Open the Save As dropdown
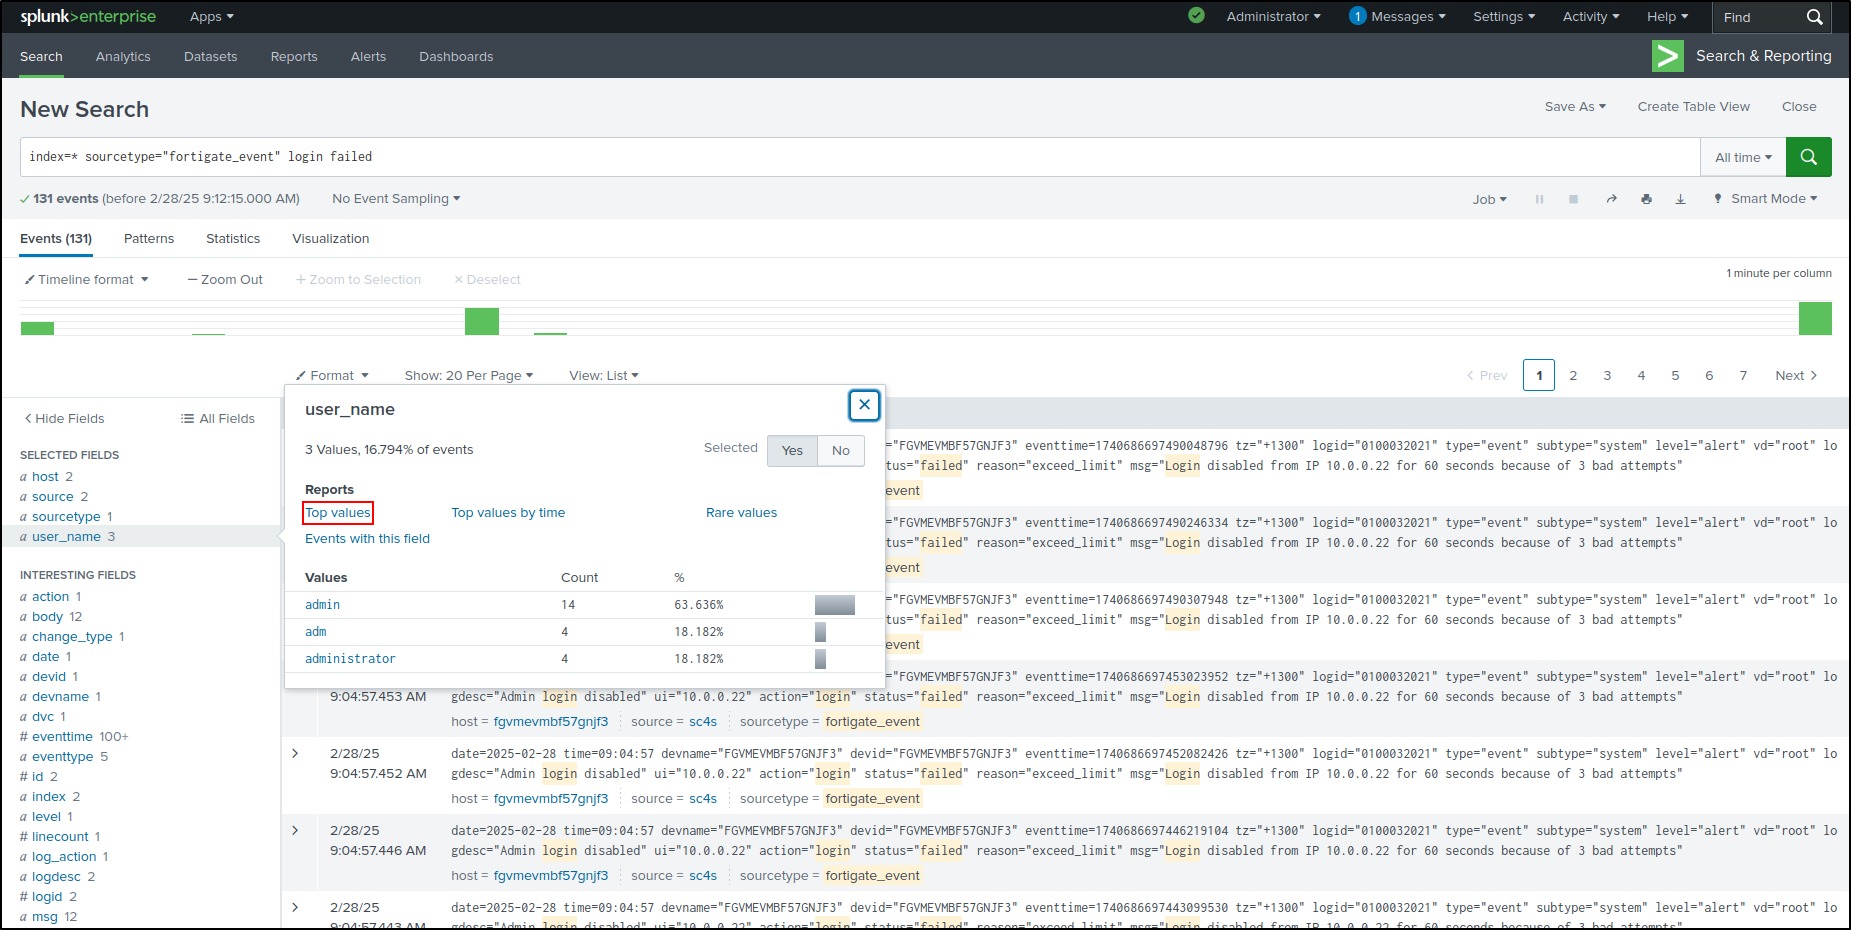 [x=1575, y=107]
